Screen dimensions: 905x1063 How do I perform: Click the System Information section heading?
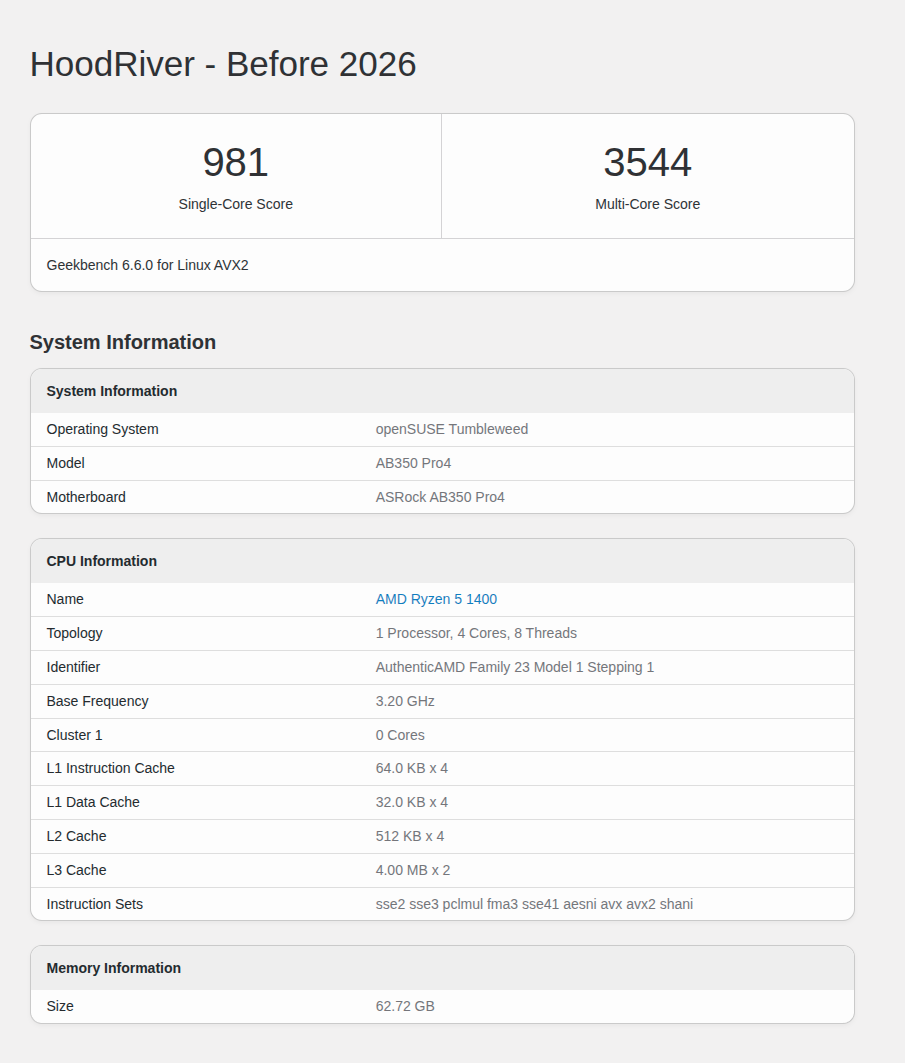(x=122, y=342)
